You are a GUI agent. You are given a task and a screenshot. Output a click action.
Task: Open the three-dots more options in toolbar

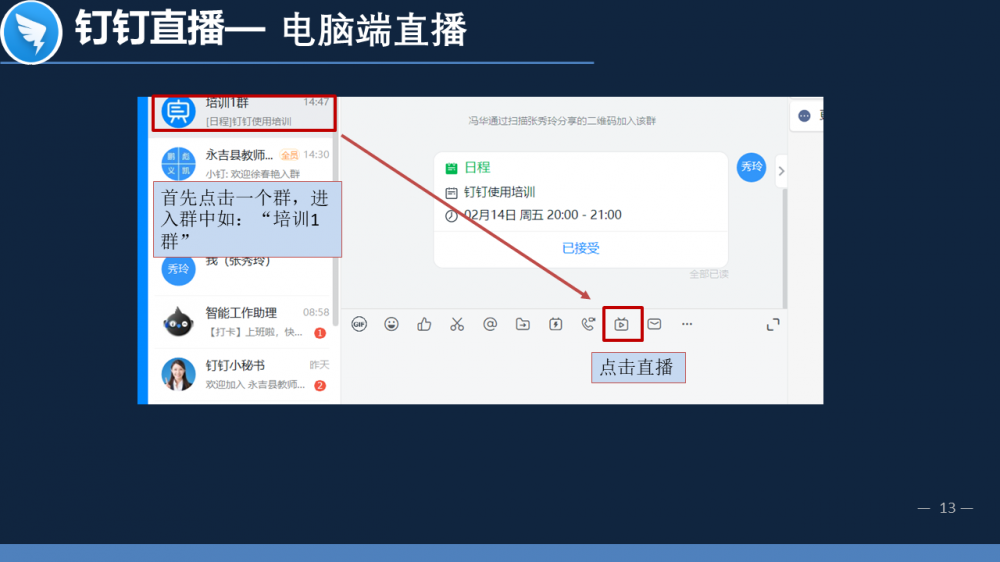687,324
